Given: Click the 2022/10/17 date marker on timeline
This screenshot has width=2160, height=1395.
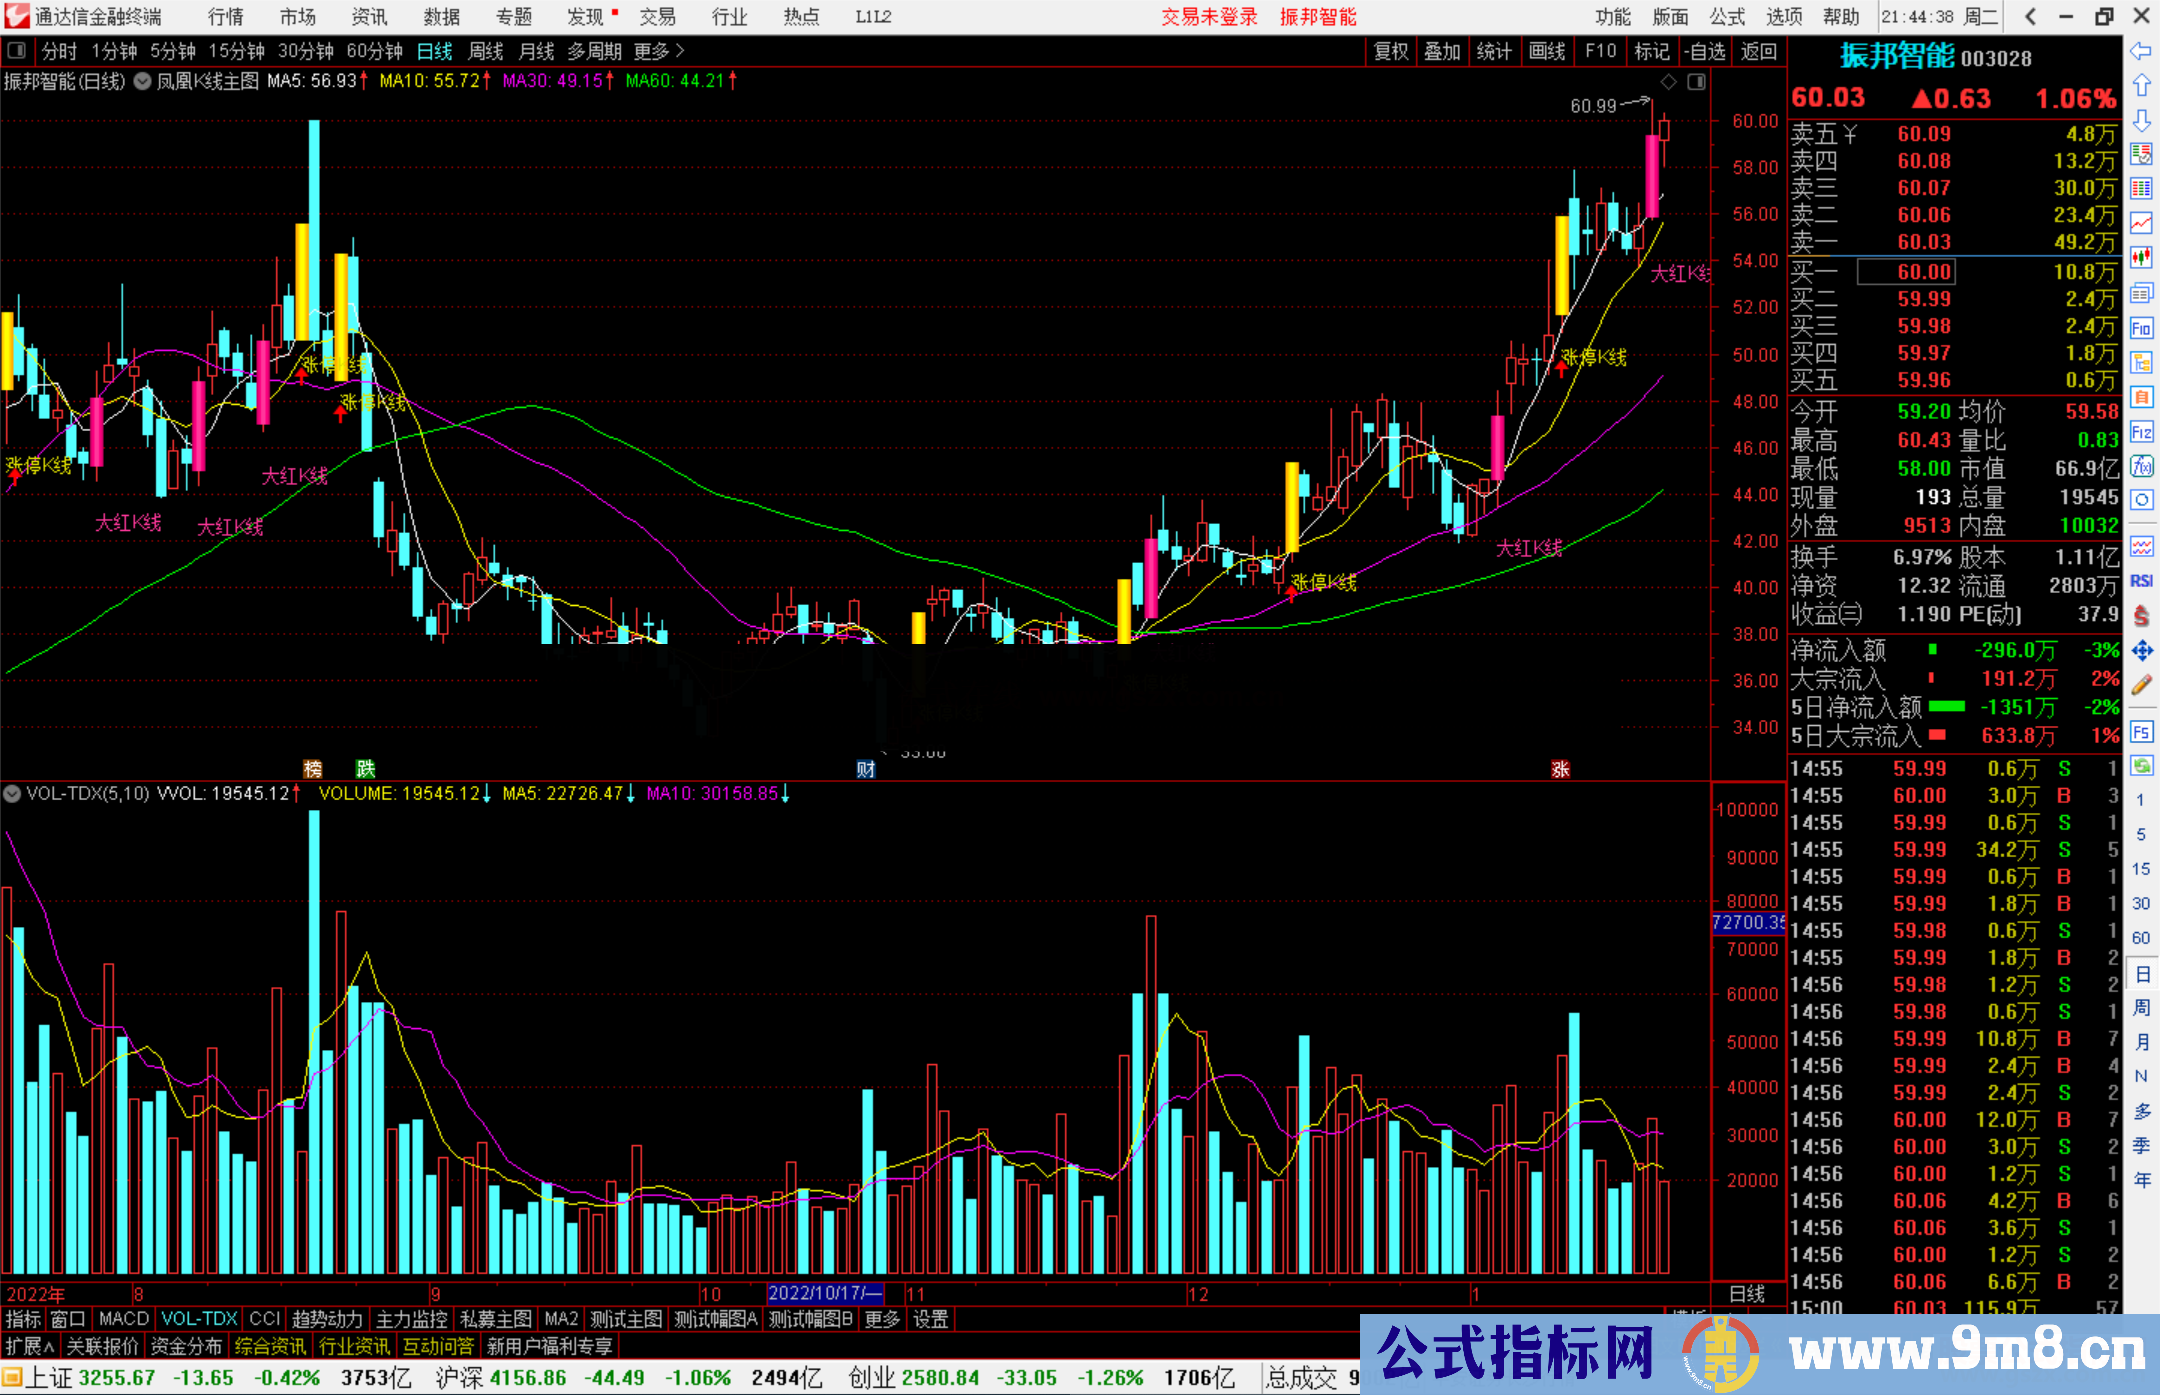Looking at the screenshot, I should 825,1294.
